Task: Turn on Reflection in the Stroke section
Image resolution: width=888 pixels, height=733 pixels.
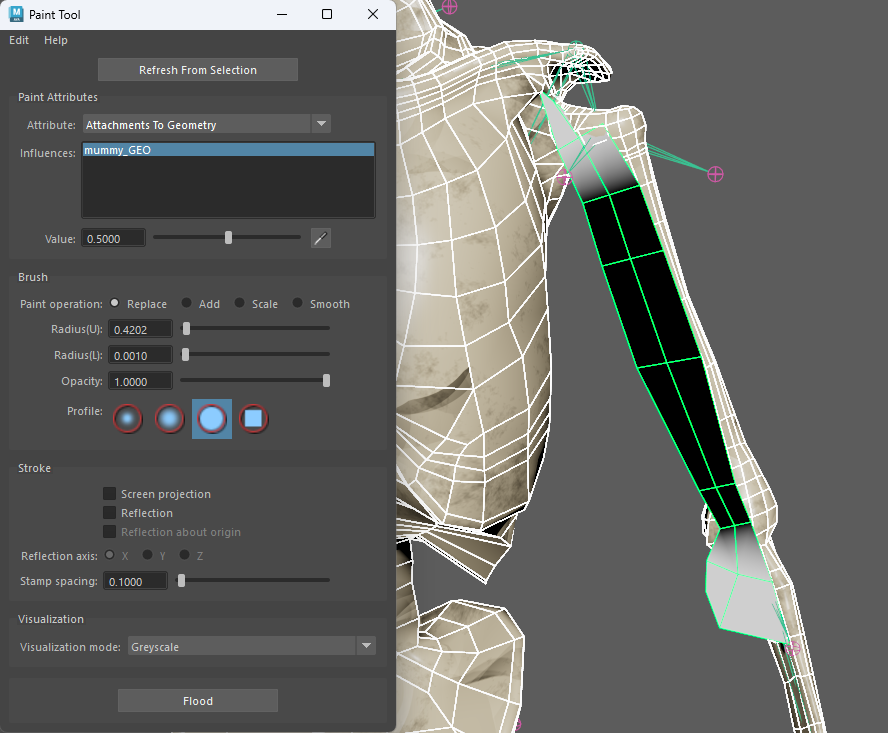Action: [x=109, y=512]
